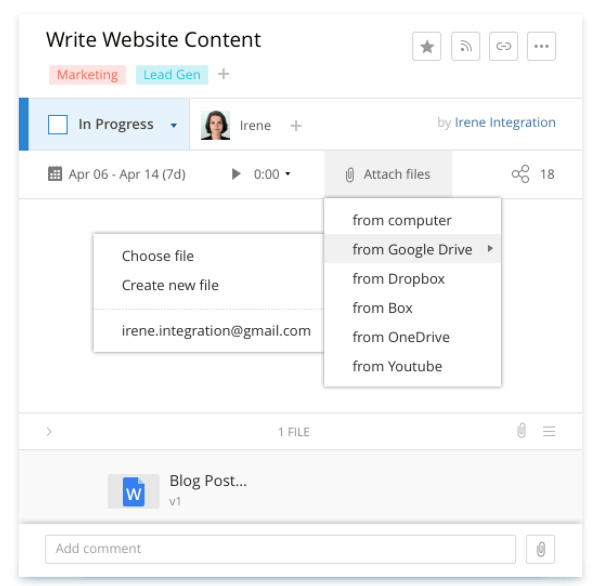Click the paperclip beside the comment box
This screenshot has width=595, height=586.
click(540, 549)
